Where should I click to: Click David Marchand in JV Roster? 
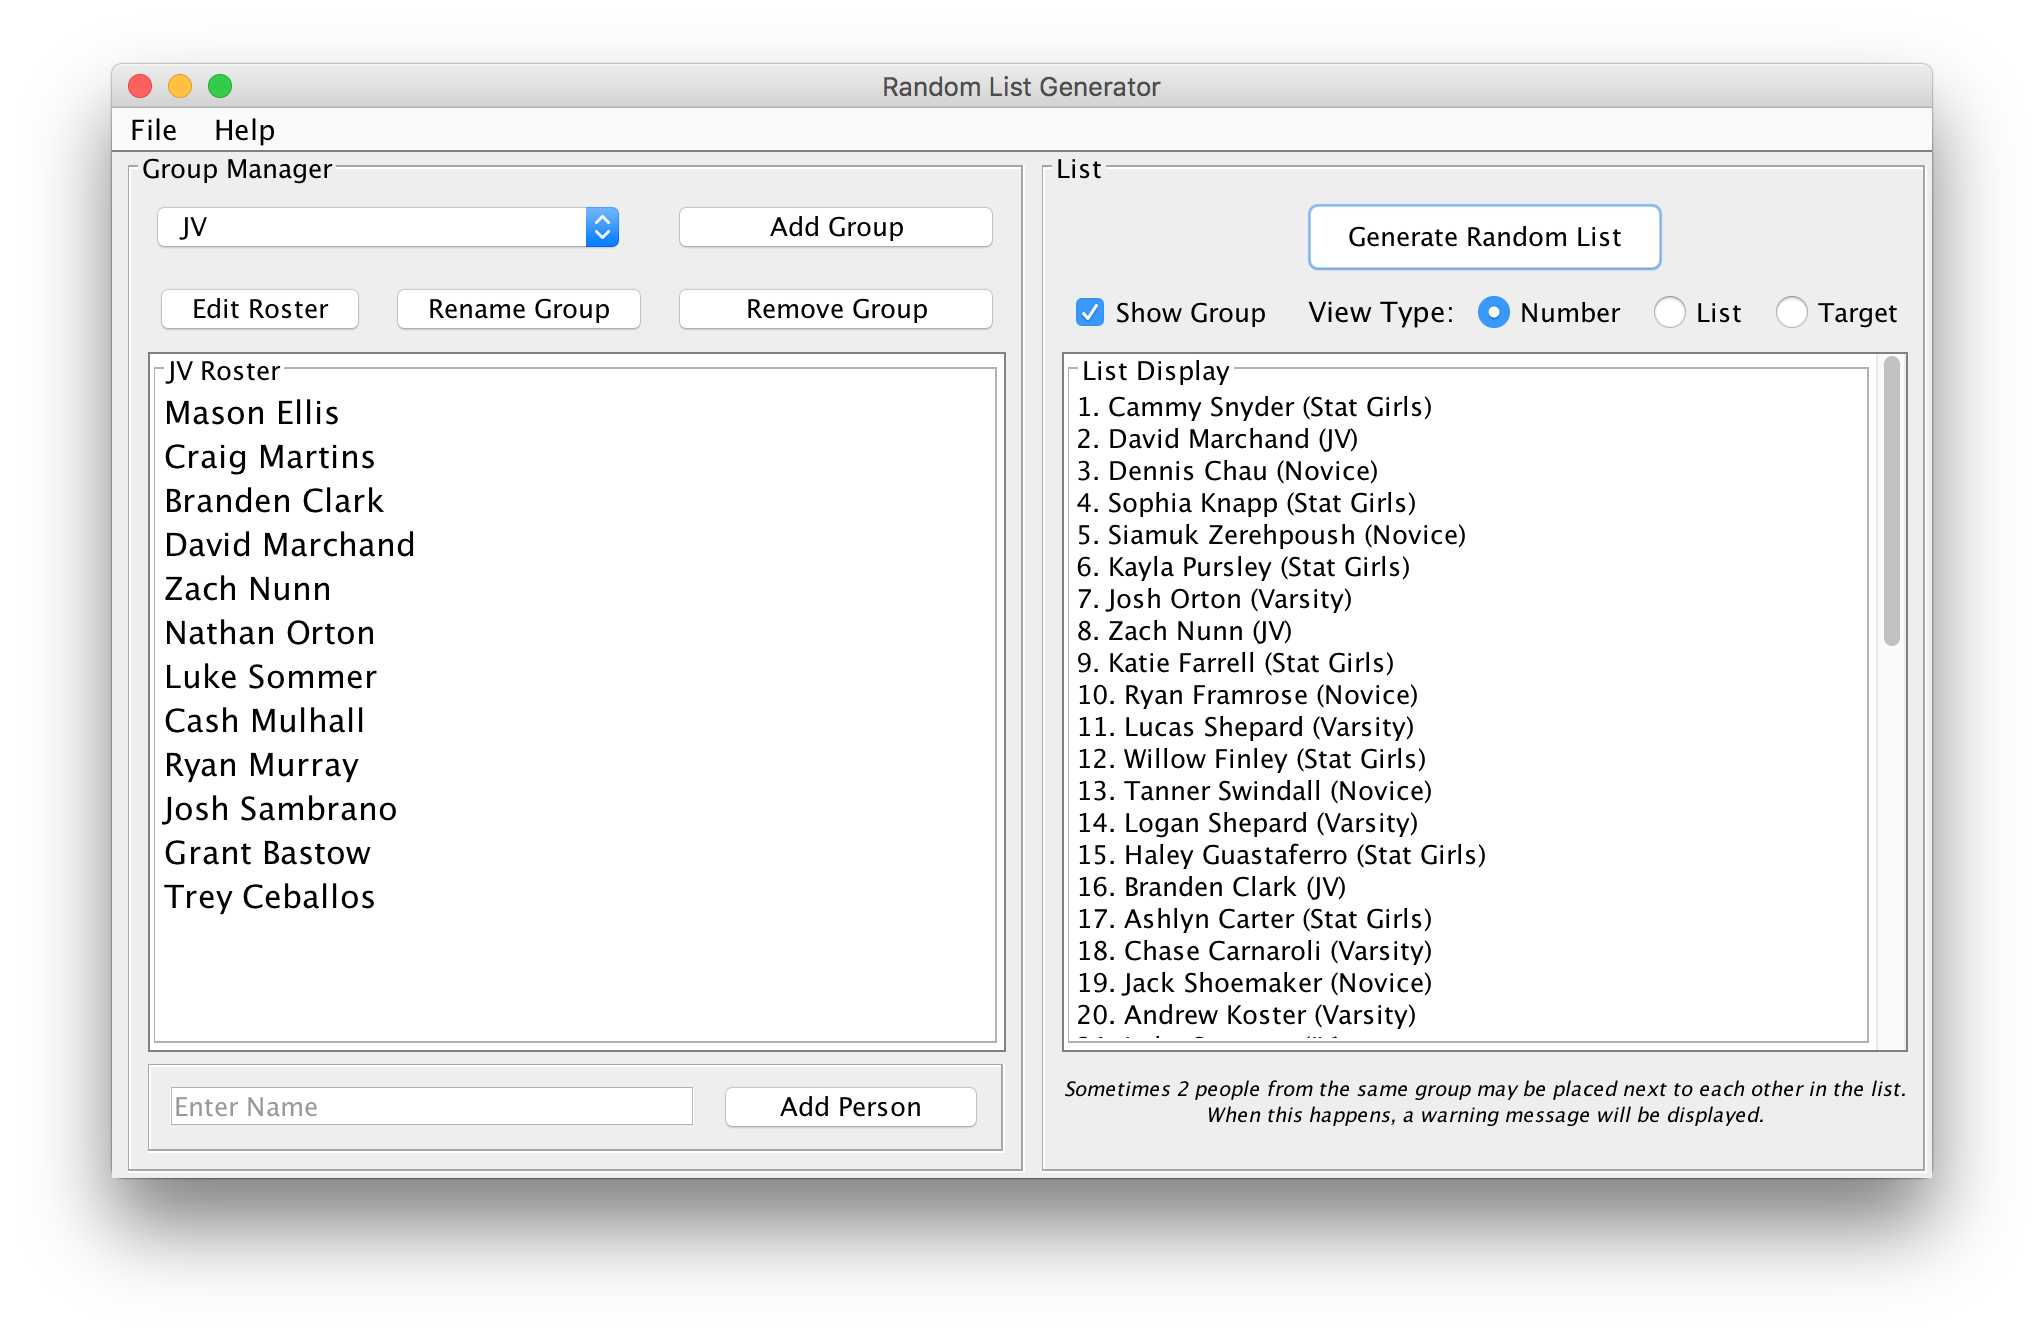click(x=290, y=545)
